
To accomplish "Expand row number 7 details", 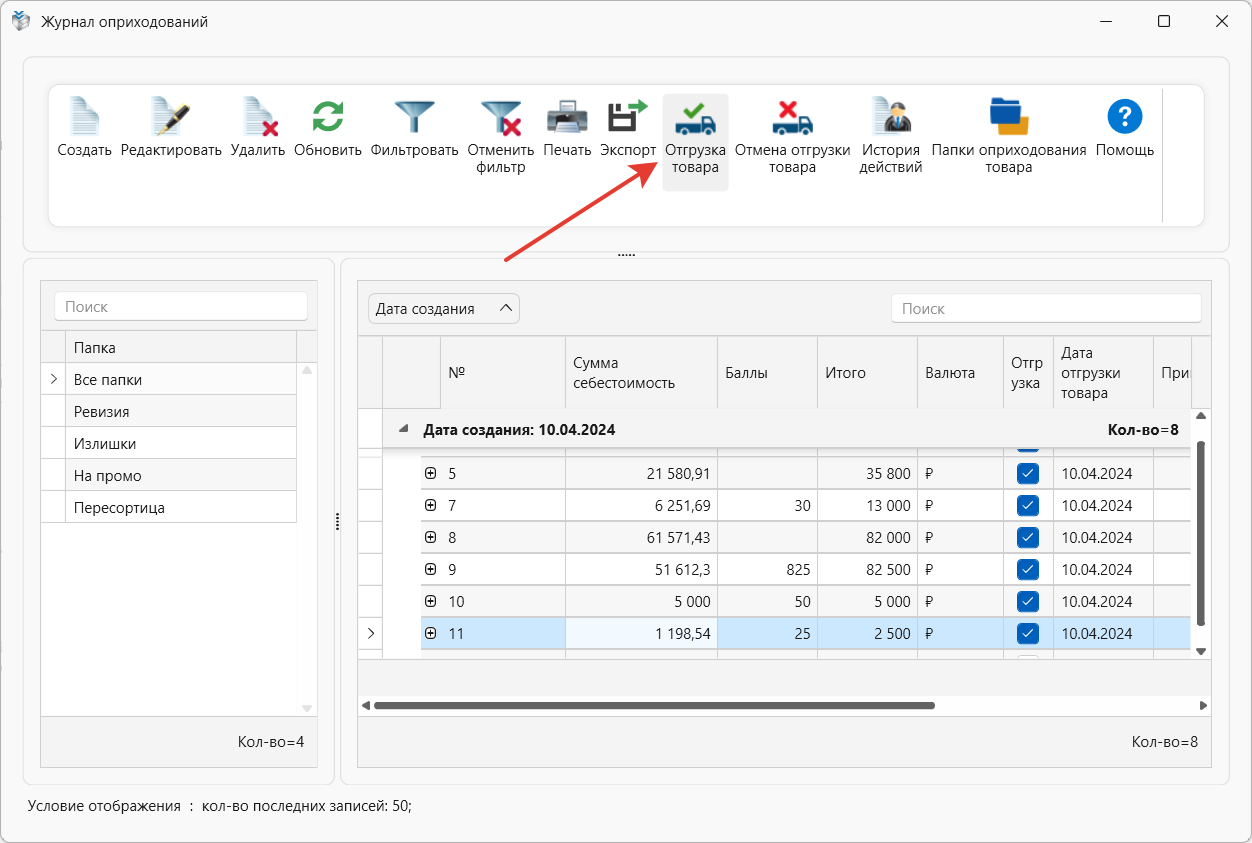I will pos(431,505).
